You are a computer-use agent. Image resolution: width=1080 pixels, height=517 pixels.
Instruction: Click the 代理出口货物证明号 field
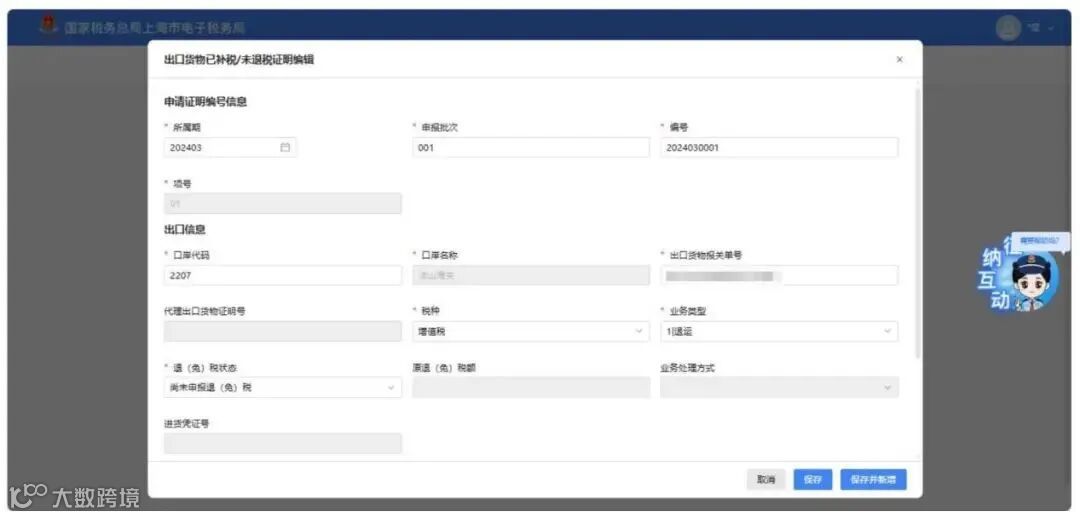[282, 332]
